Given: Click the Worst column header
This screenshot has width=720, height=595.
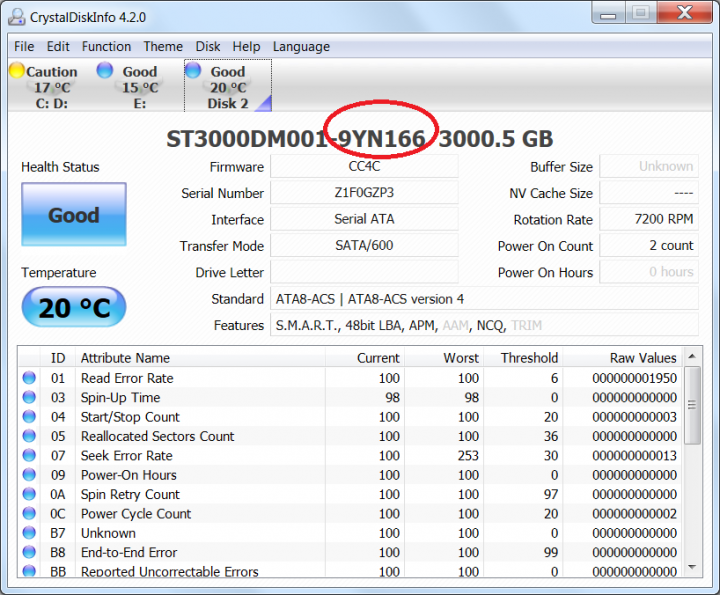Looking at the screenshot, I should pos(444,358).
